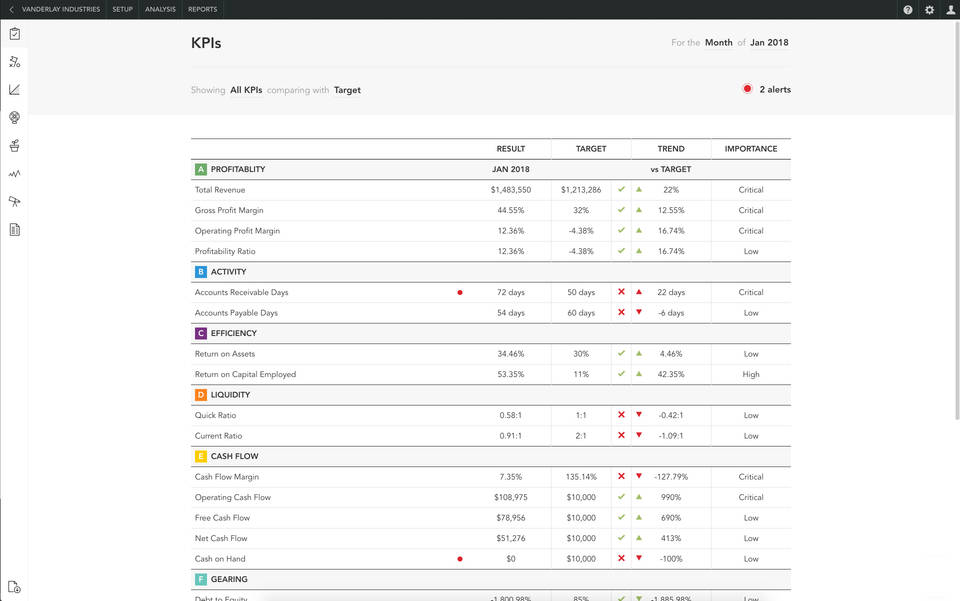Image resolution: width=960 pixels, height=601 pixels.
Task: Select the telescope forecast sidebar icon
Action: click(x=14, y=202)
